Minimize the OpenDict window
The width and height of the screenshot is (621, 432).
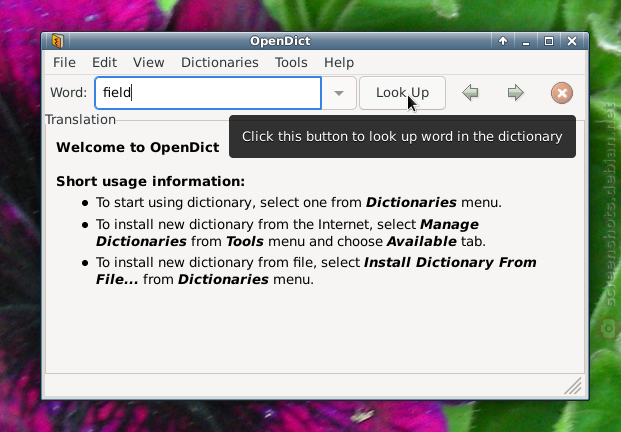(526, 41)
